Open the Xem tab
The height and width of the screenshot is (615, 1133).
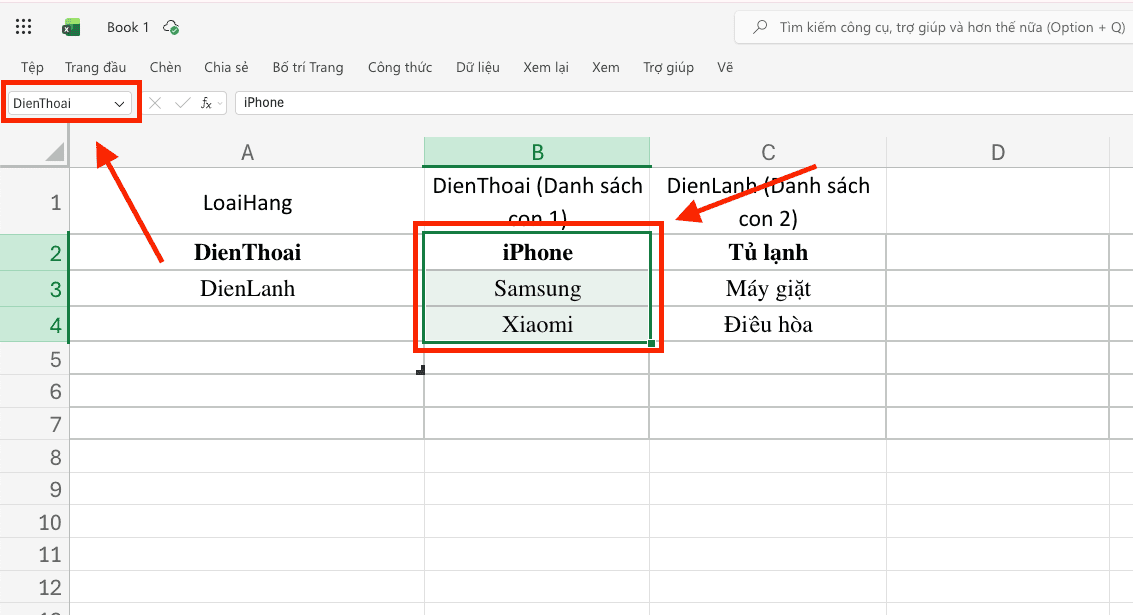[x=606, y=67]
